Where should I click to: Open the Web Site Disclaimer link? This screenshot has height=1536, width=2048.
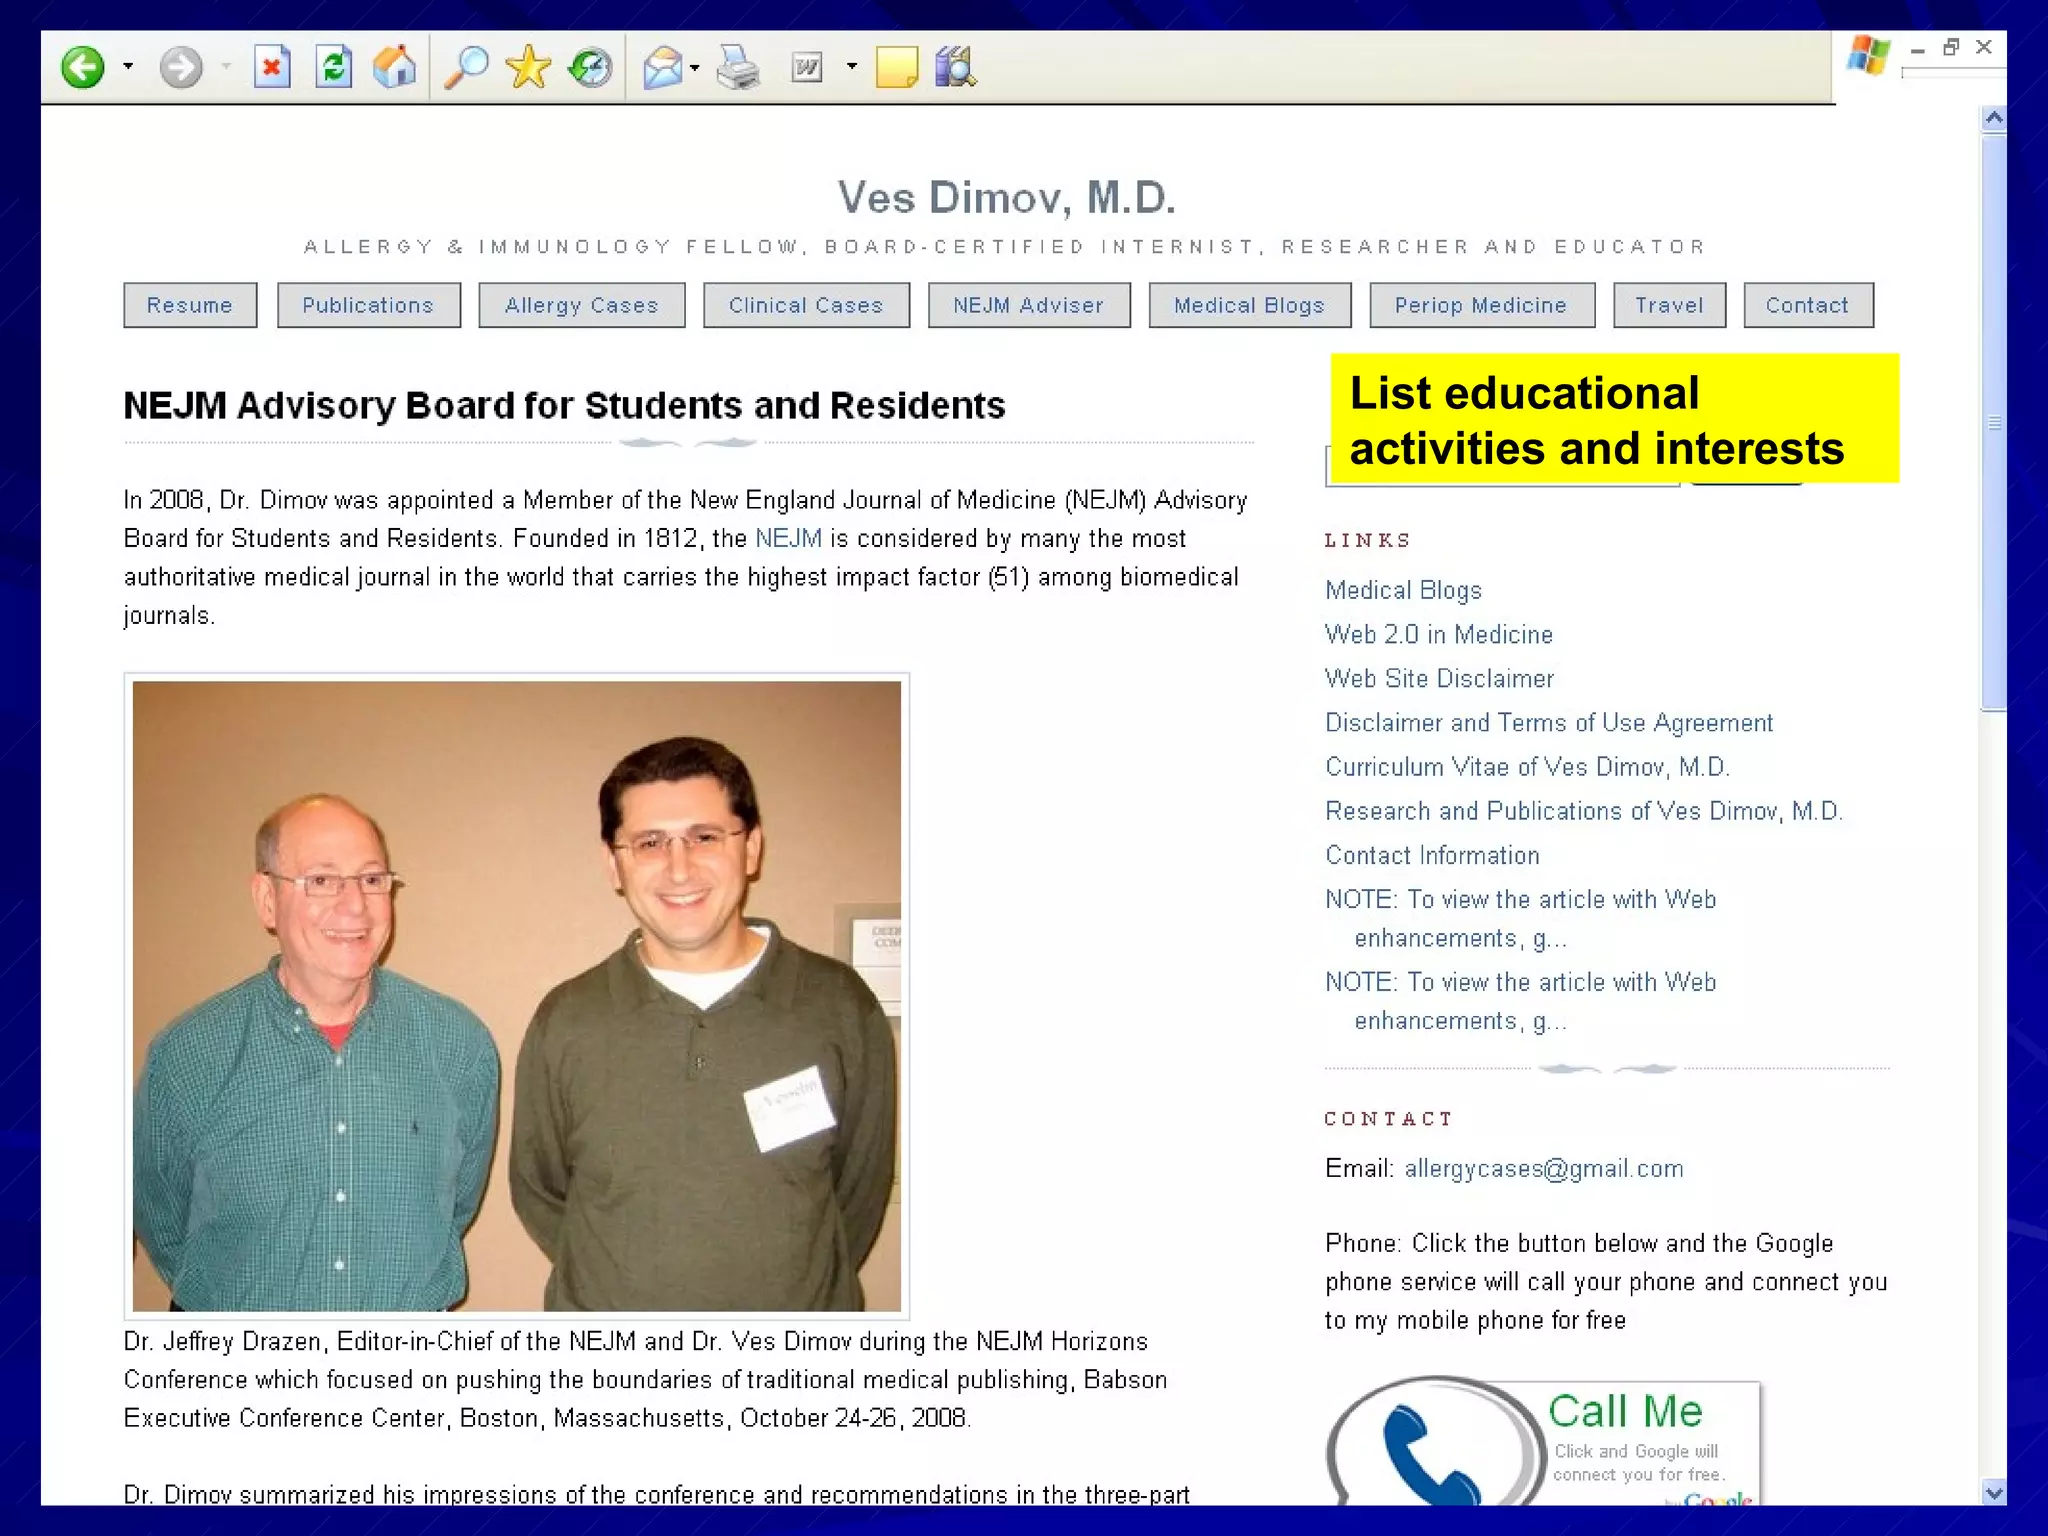click(1439, 678)
